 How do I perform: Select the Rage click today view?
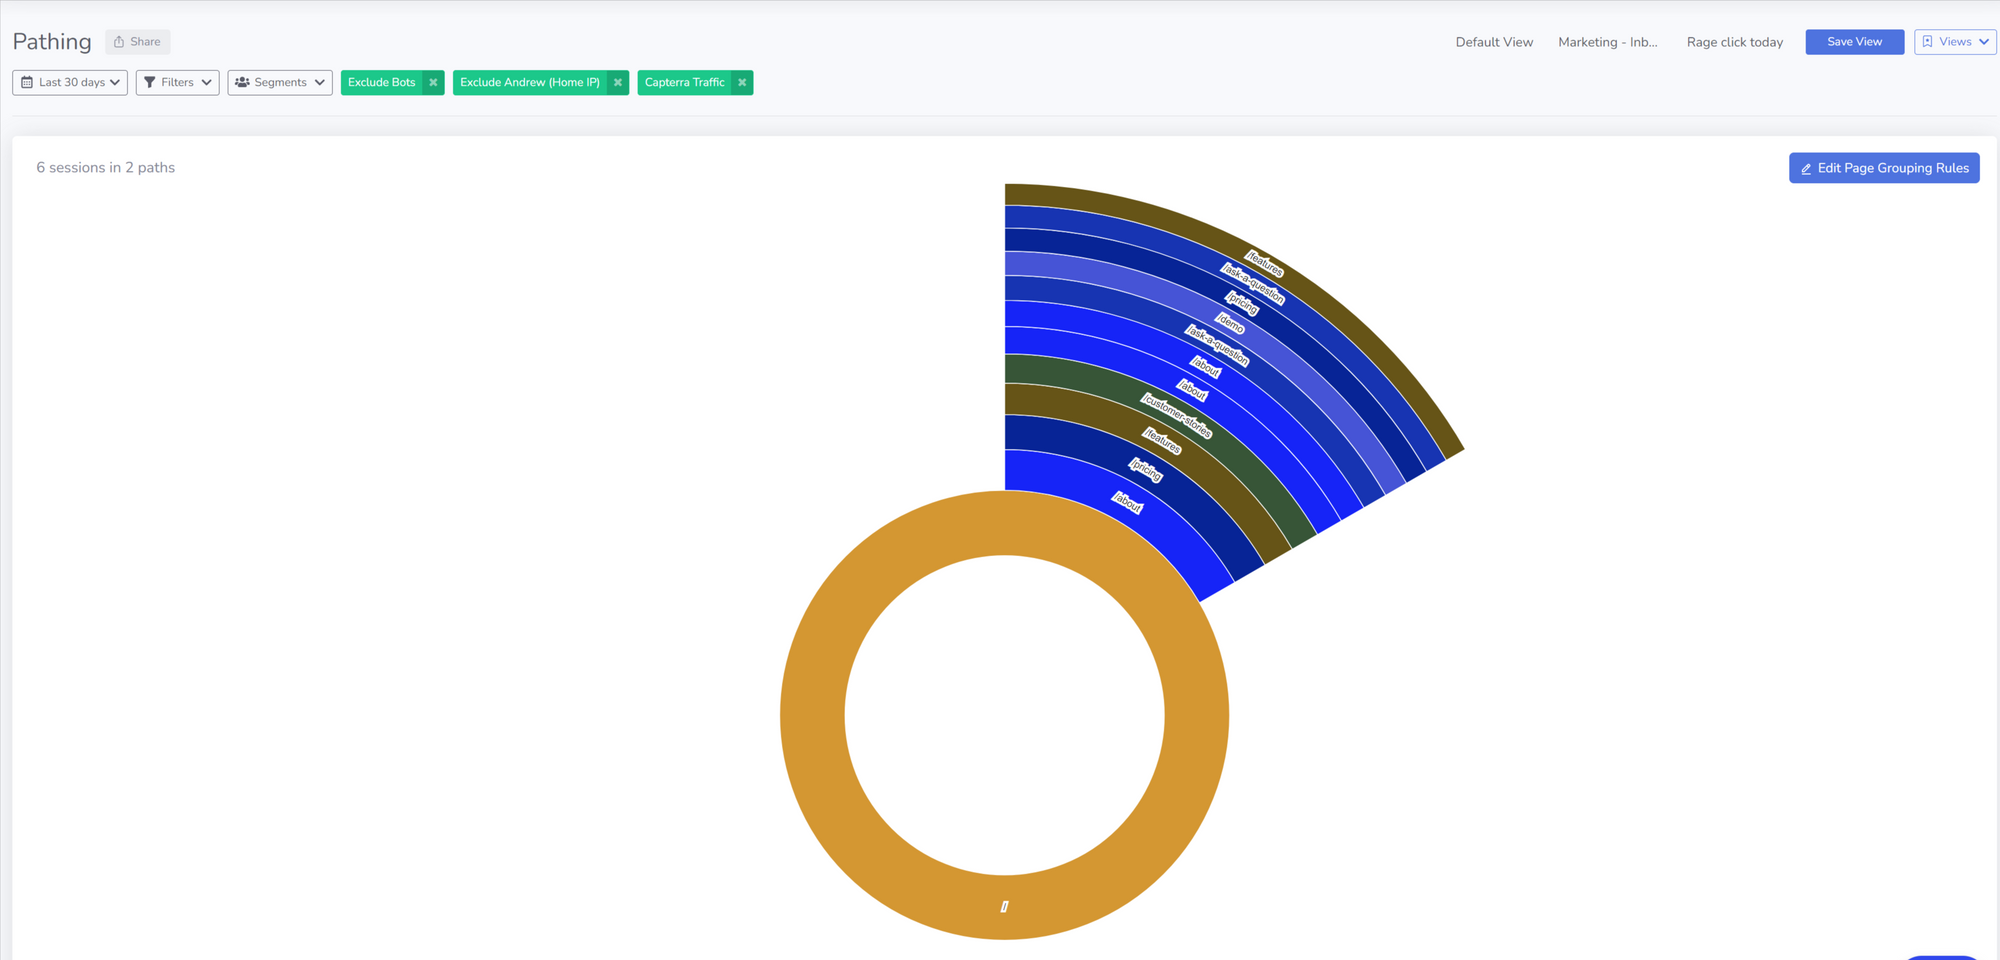pyautogui.click(x=1734, y=42)
